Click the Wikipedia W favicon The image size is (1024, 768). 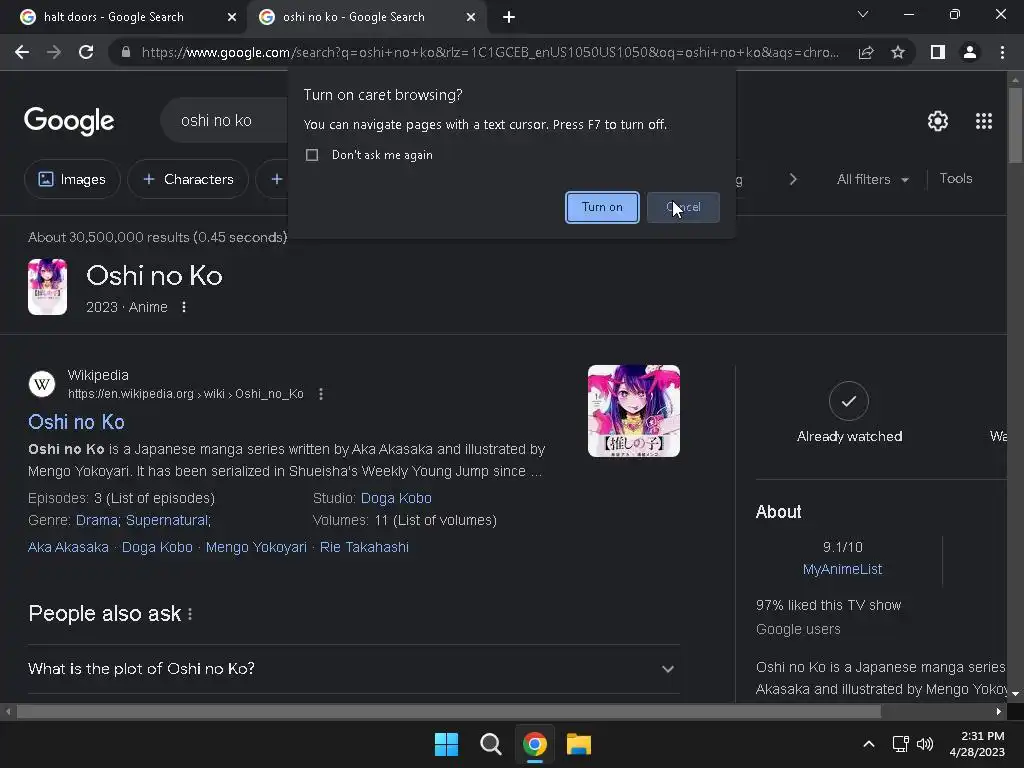tap(42, 384)
